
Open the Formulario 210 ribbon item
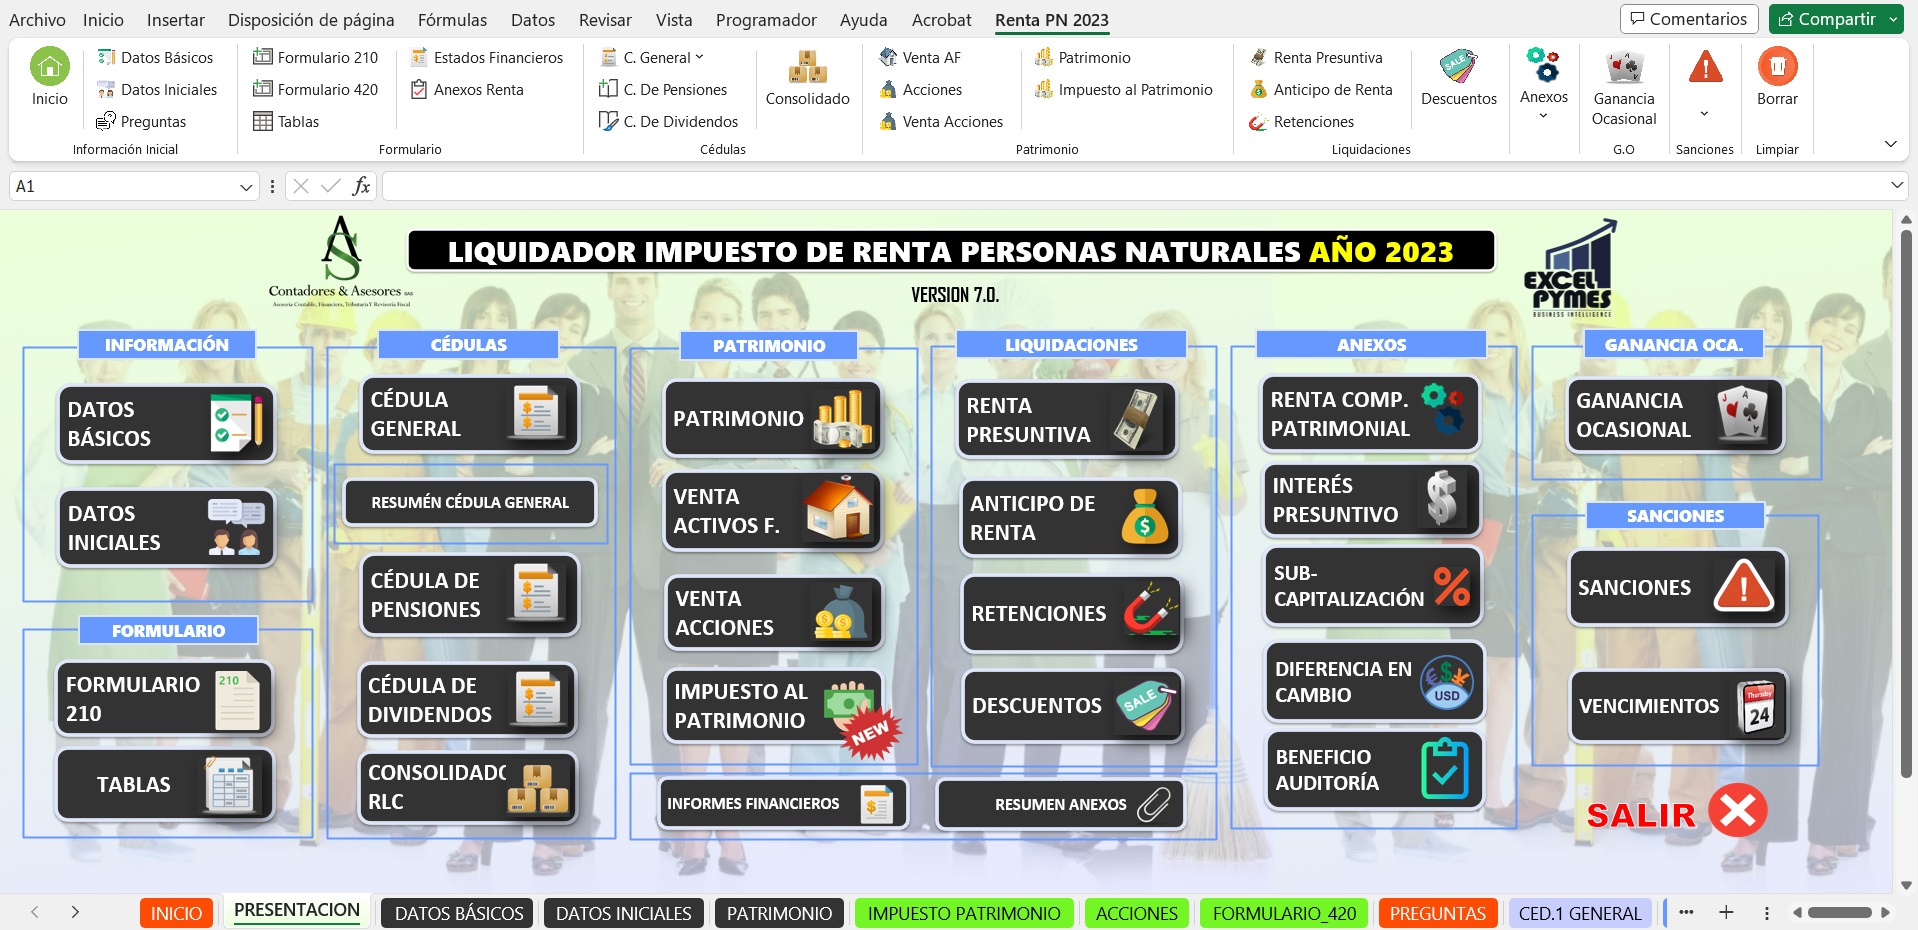pyautogui.click(x=316, y=58)
